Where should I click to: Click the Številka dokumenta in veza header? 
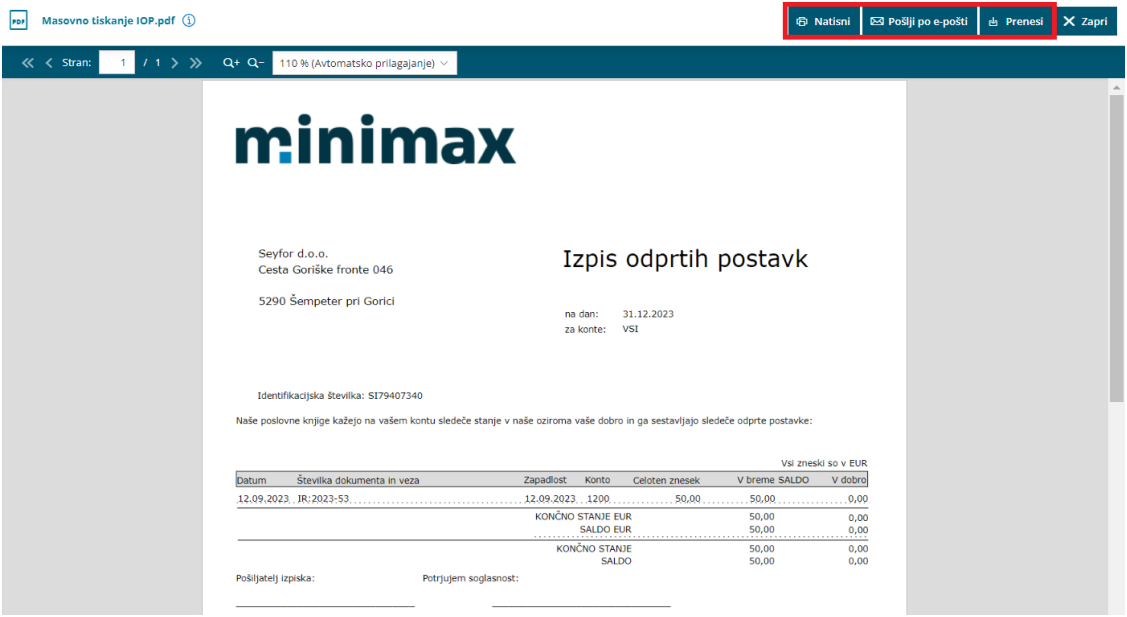tap(358, 480)
